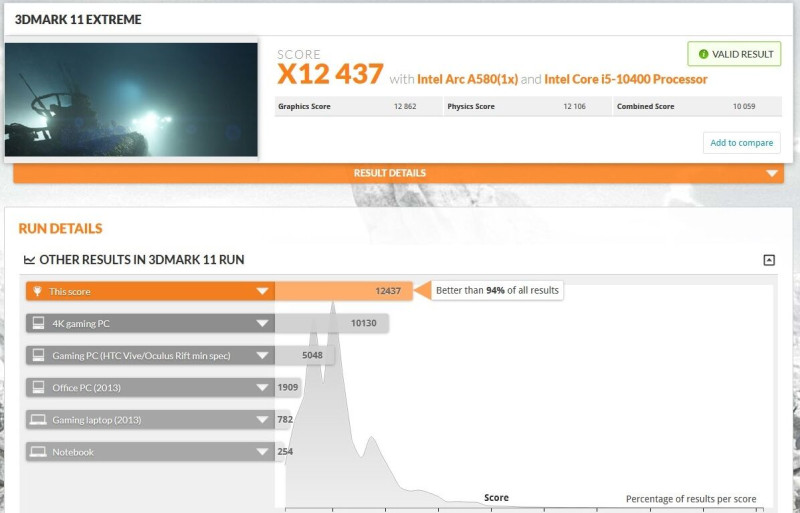Expand the Office PC (2013) dropdown arrow

click(262, 387)
